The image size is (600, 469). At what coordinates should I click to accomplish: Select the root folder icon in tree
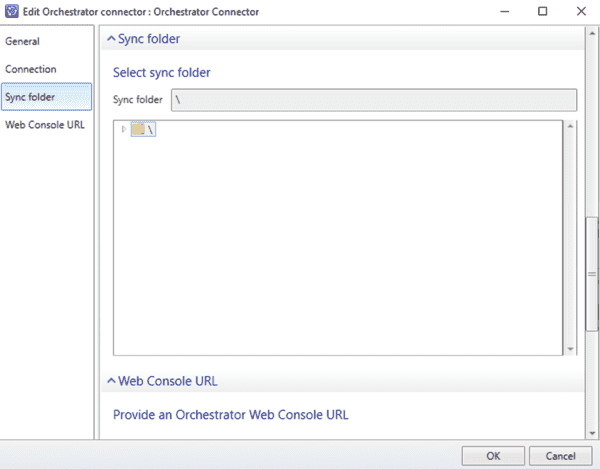click(x=138, y=129)
